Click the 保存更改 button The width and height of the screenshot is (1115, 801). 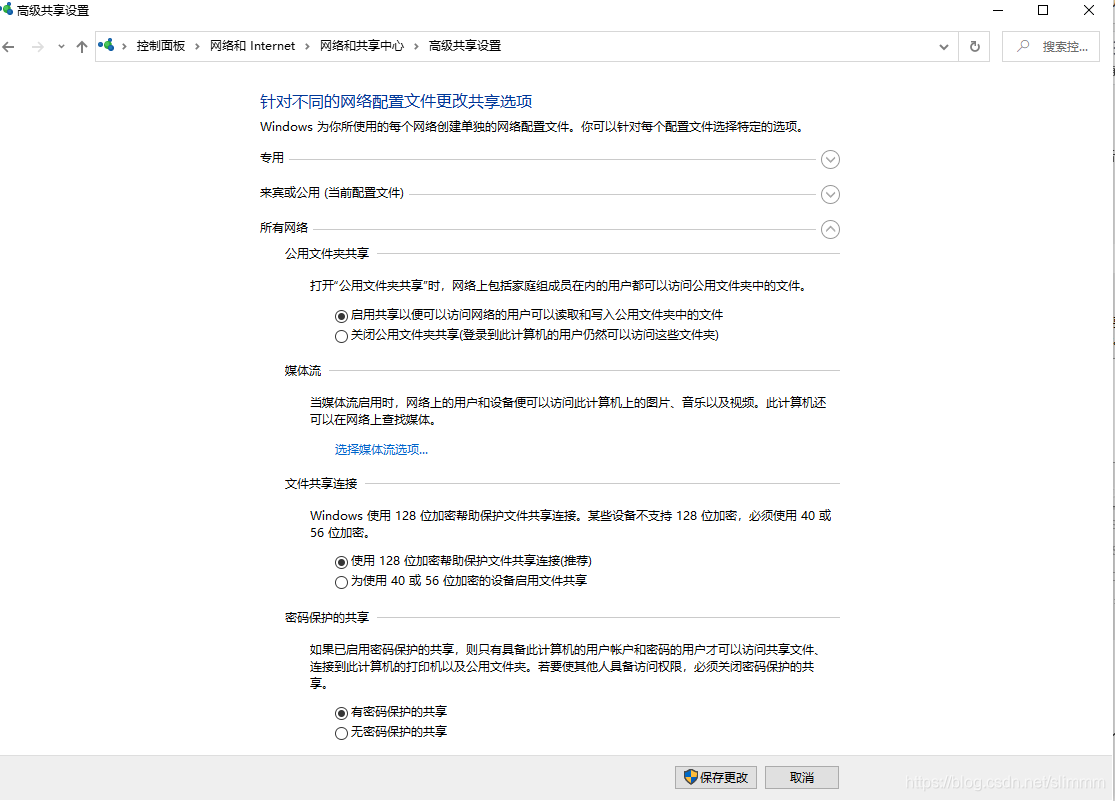pos(715,778)
